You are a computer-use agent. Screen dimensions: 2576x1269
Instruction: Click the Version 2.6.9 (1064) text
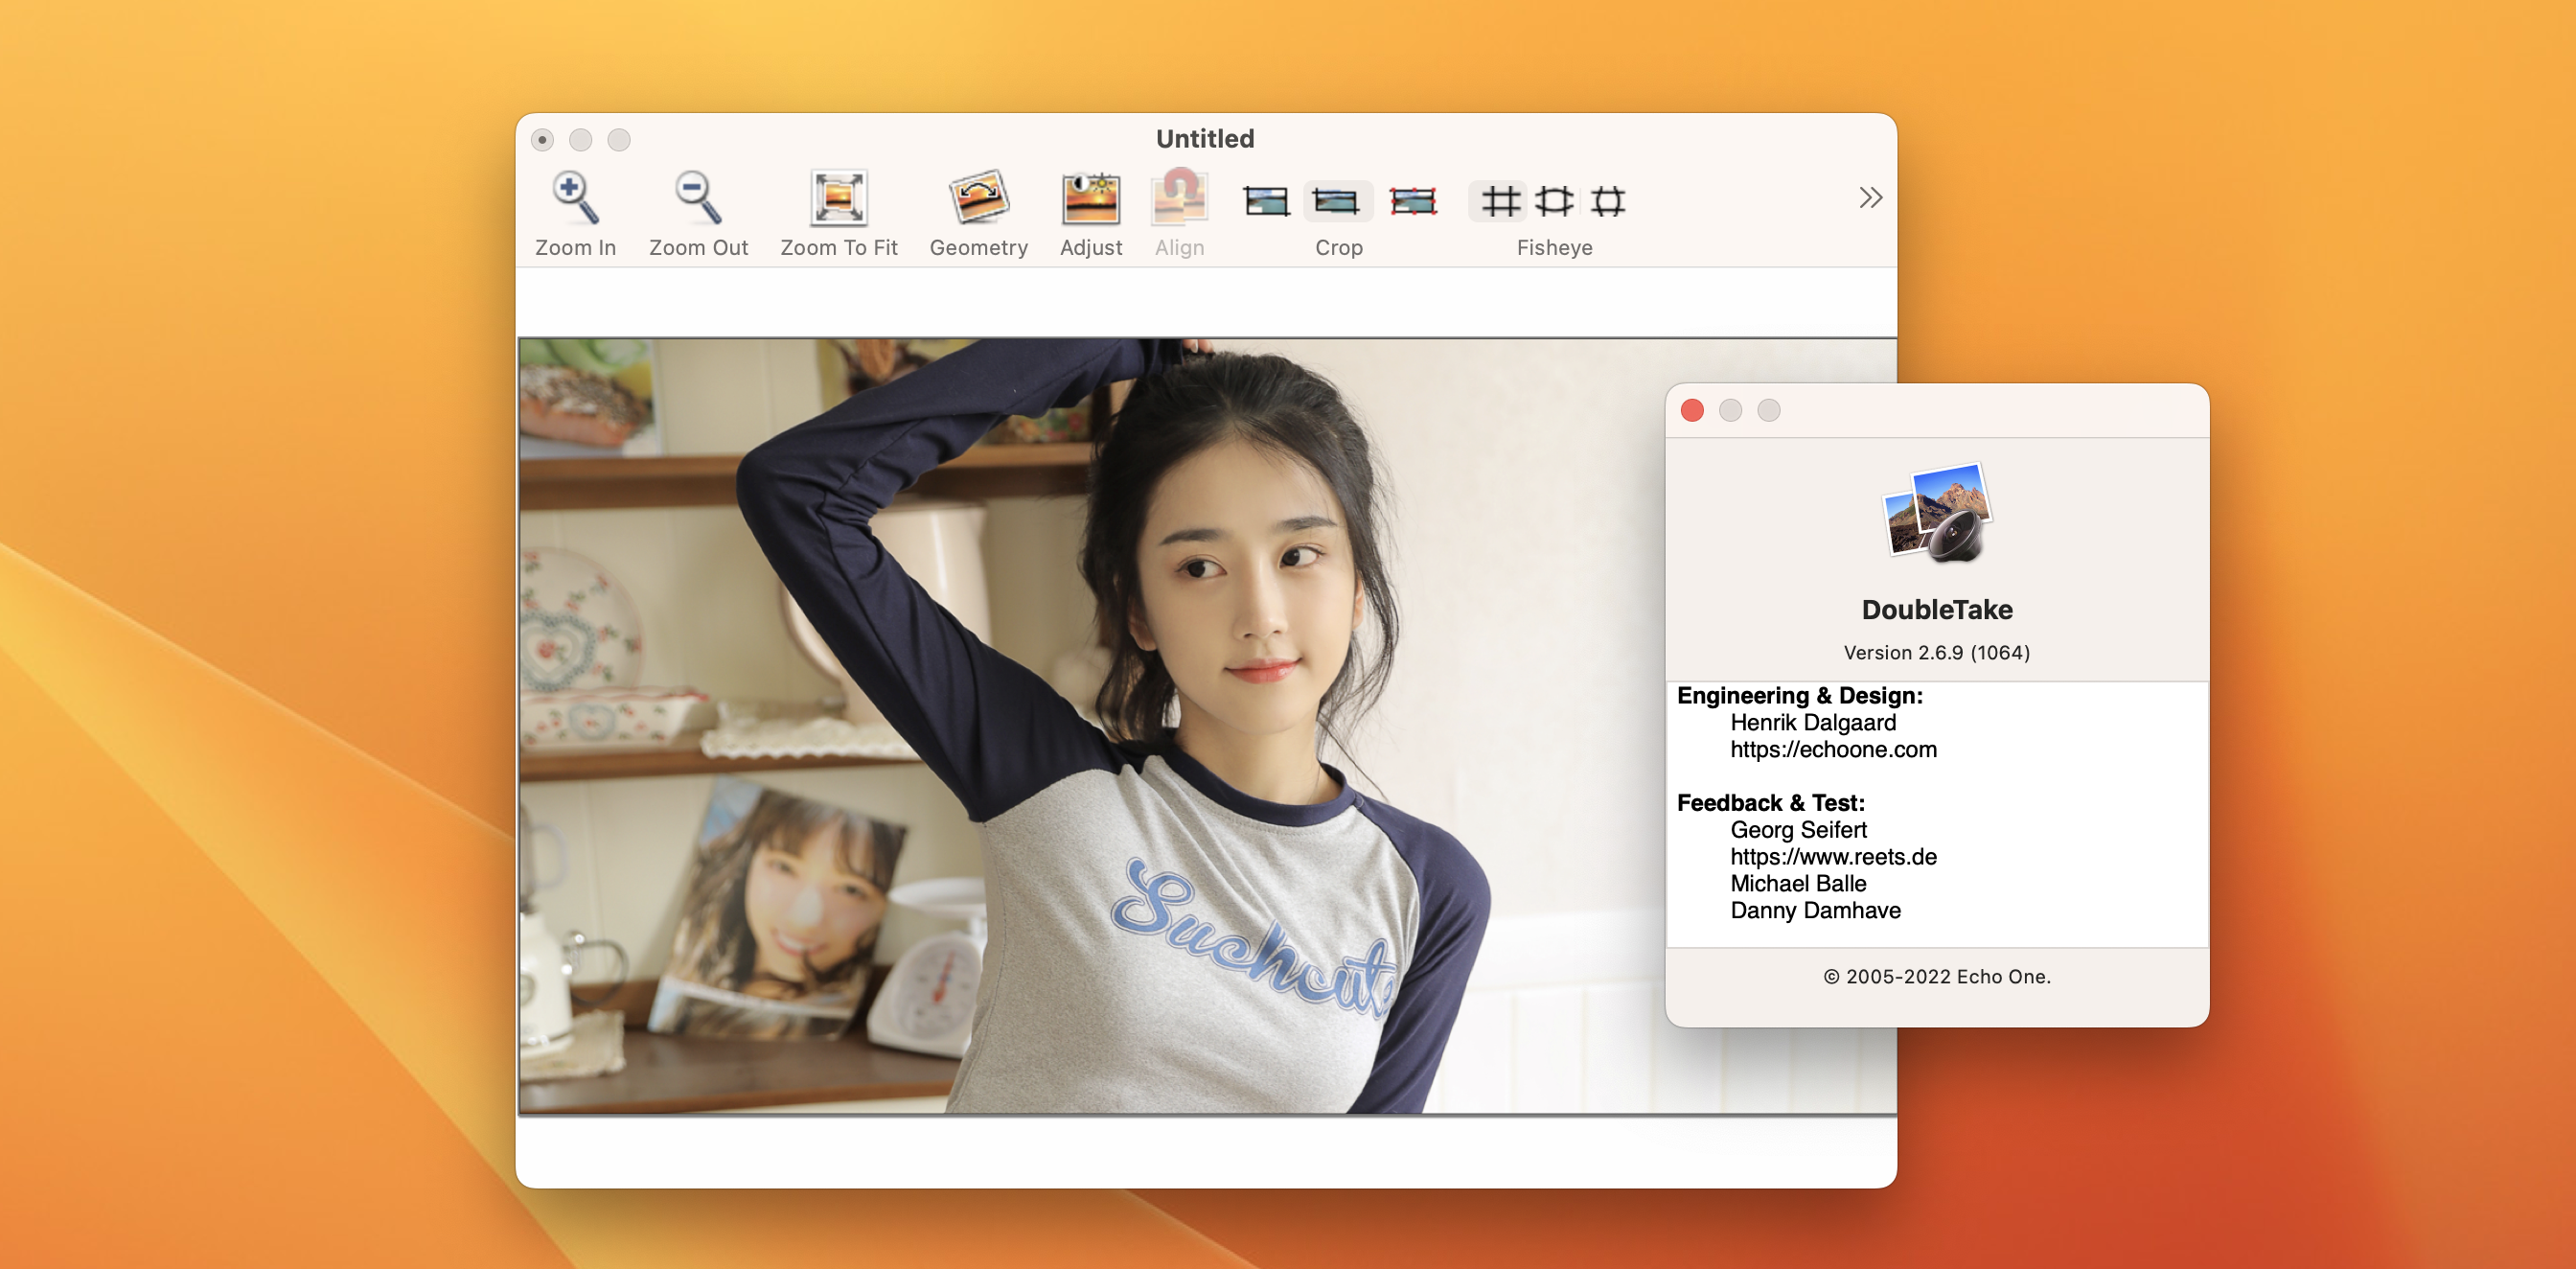point(1936,653)
